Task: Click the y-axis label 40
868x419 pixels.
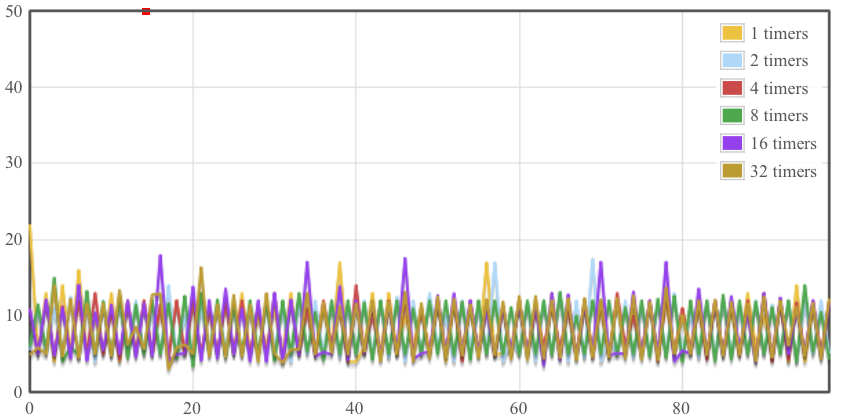Action: [13, 87]
